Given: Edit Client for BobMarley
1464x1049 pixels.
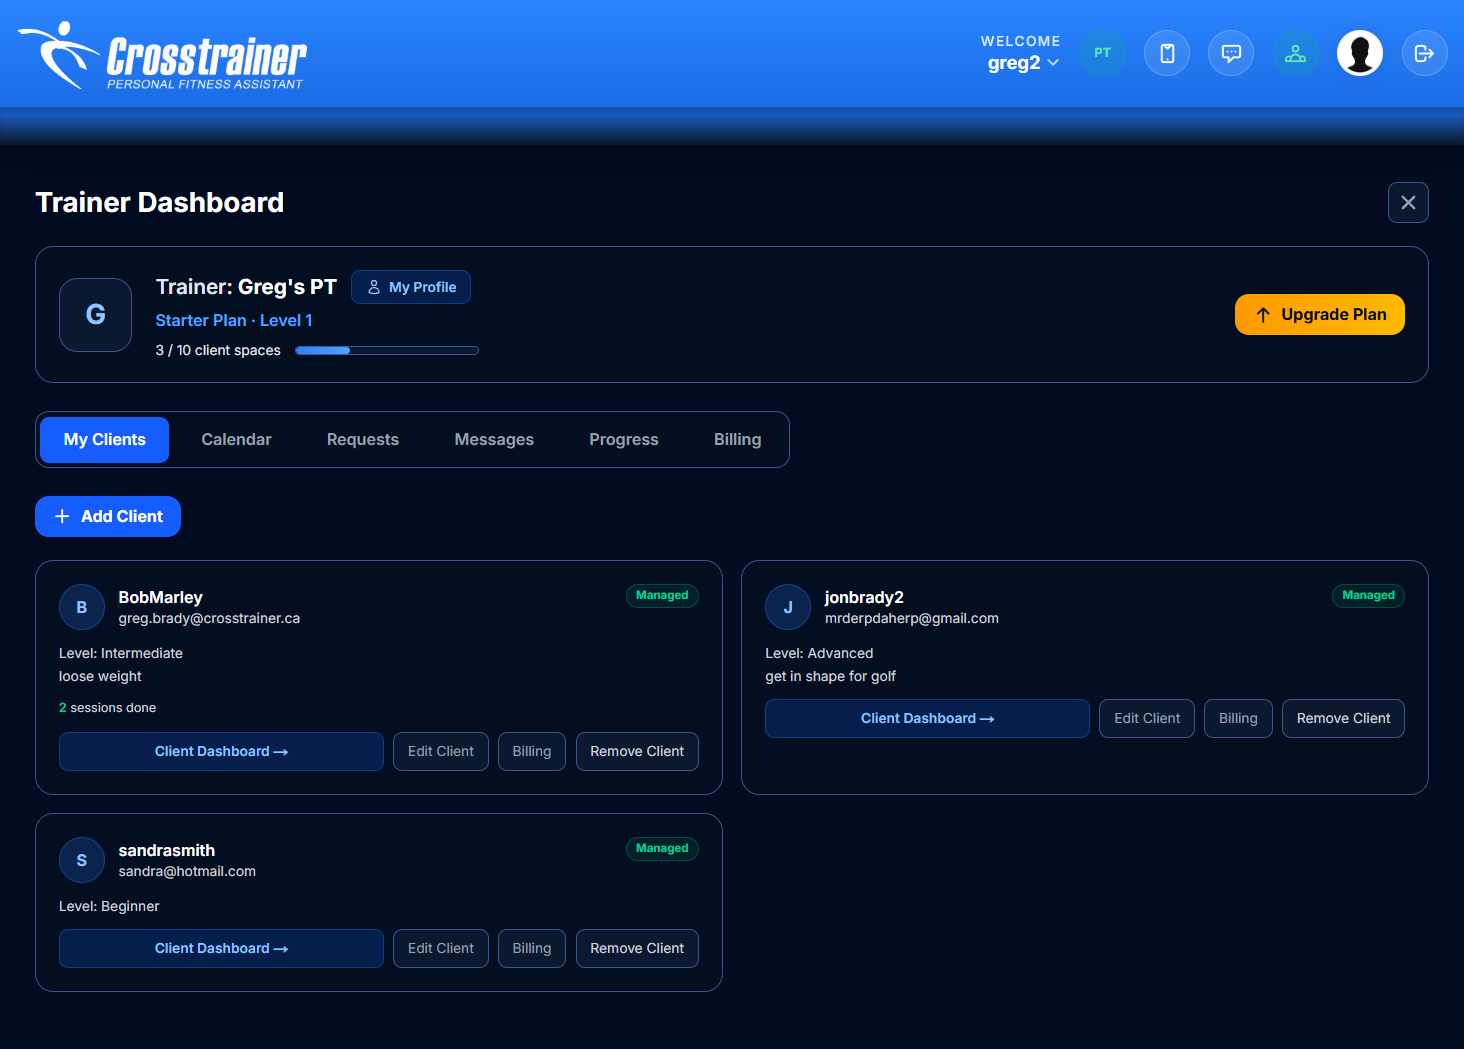Looking at the screenshot, I should [441, 751].
